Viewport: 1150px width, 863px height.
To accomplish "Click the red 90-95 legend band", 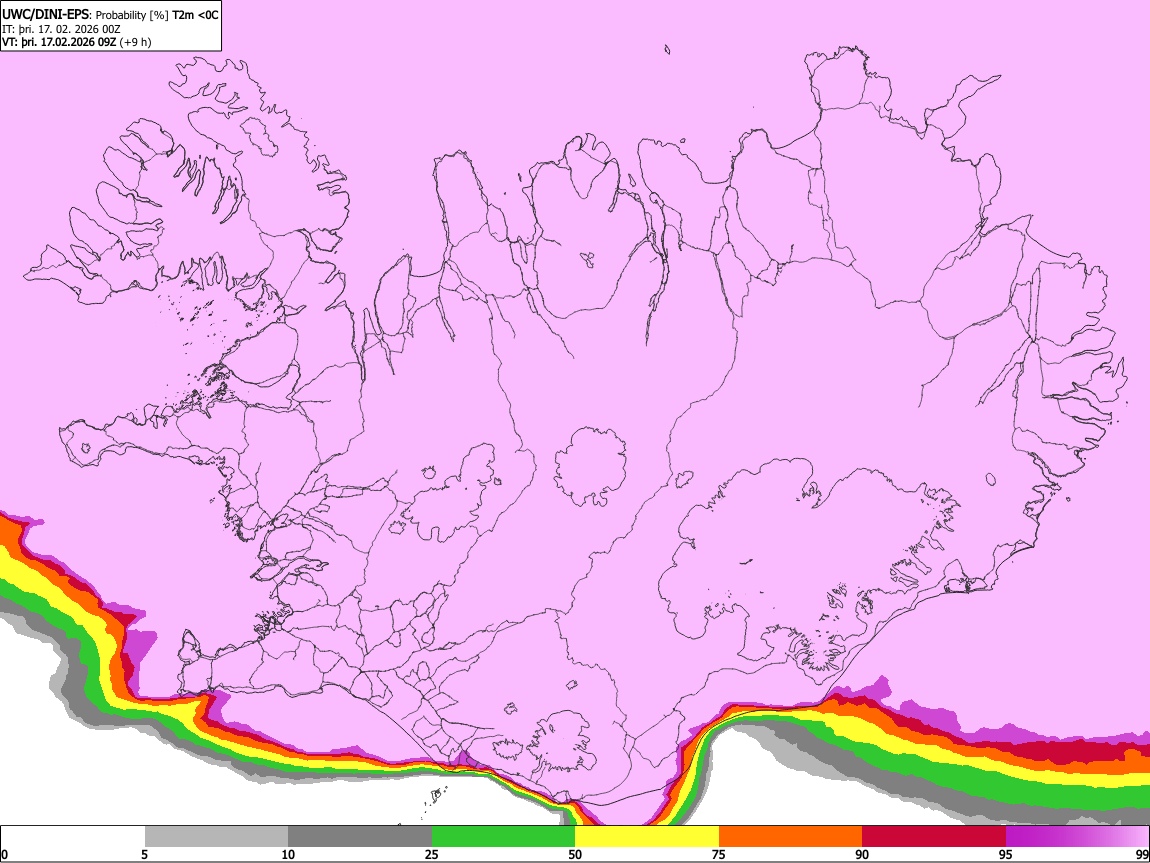I will (x=934, y=837).
